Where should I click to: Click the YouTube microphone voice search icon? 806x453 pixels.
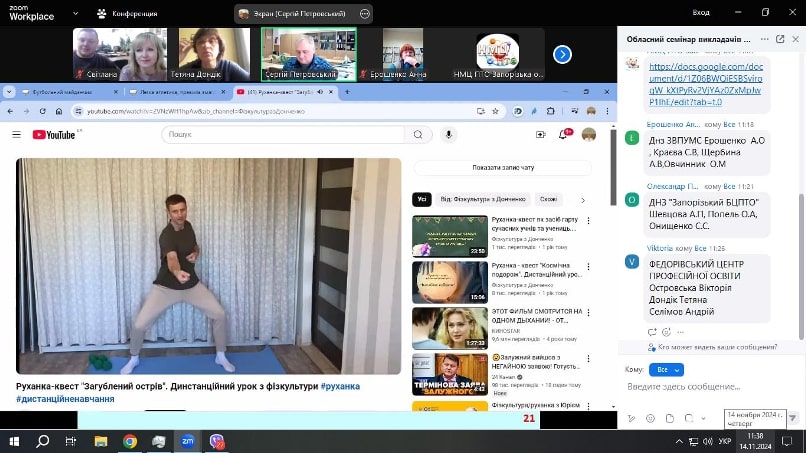coord(449,135)
